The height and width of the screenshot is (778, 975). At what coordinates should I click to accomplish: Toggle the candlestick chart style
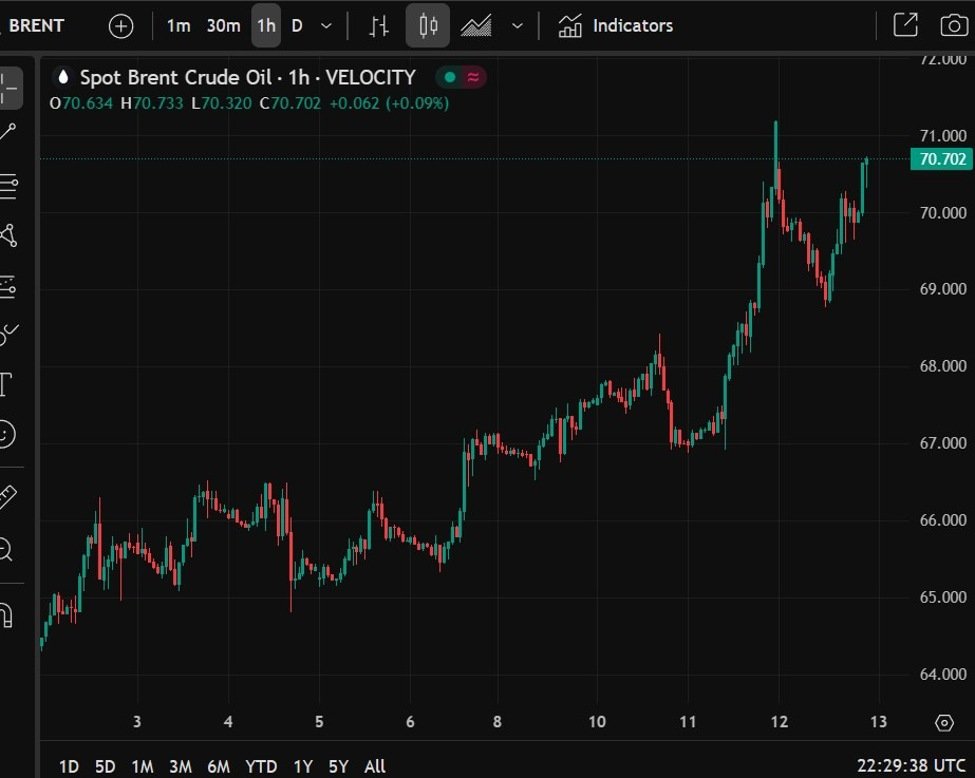point(428,26)
